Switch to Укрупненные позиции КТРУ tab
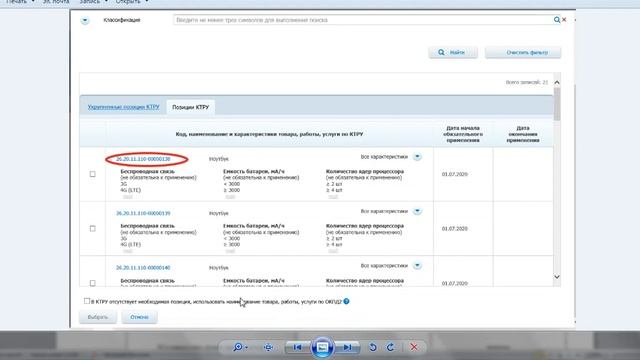The image size is (640, 360). pyautogui.click(x=123, y=107)
